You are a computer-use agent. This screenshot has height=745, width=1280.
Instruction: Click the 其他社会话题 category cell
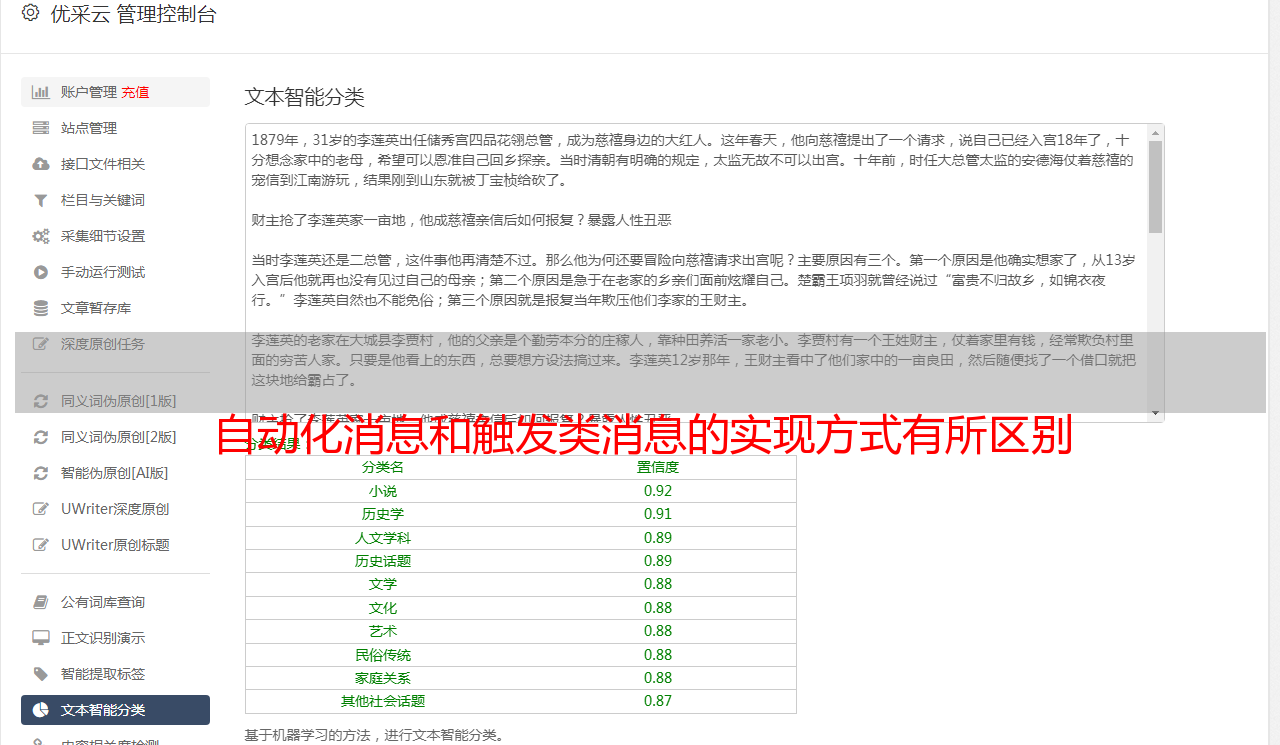(x=383, y=701)
